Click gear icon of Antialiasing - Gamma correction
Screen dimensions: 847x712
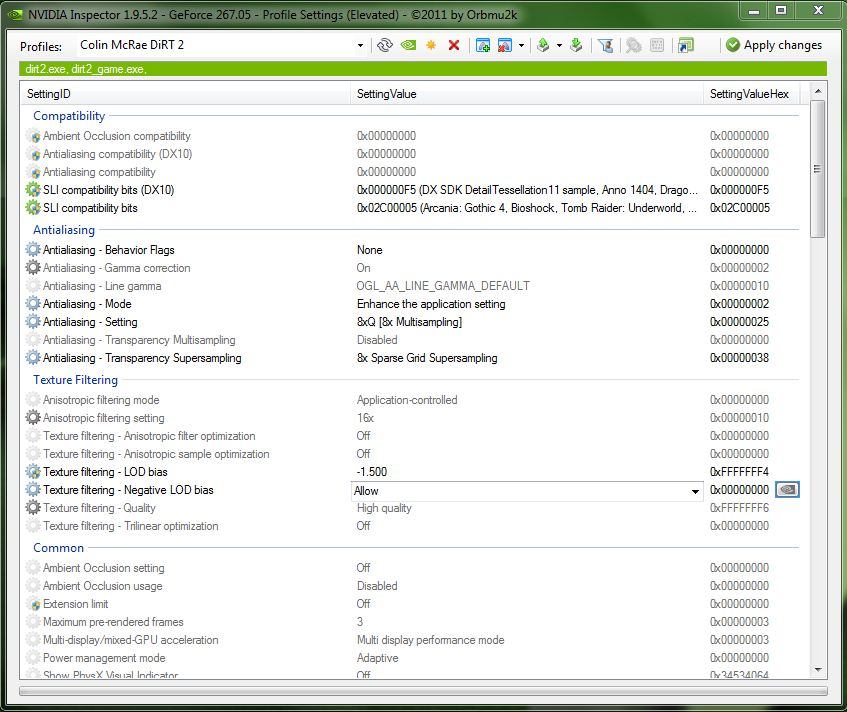[33, 268]
